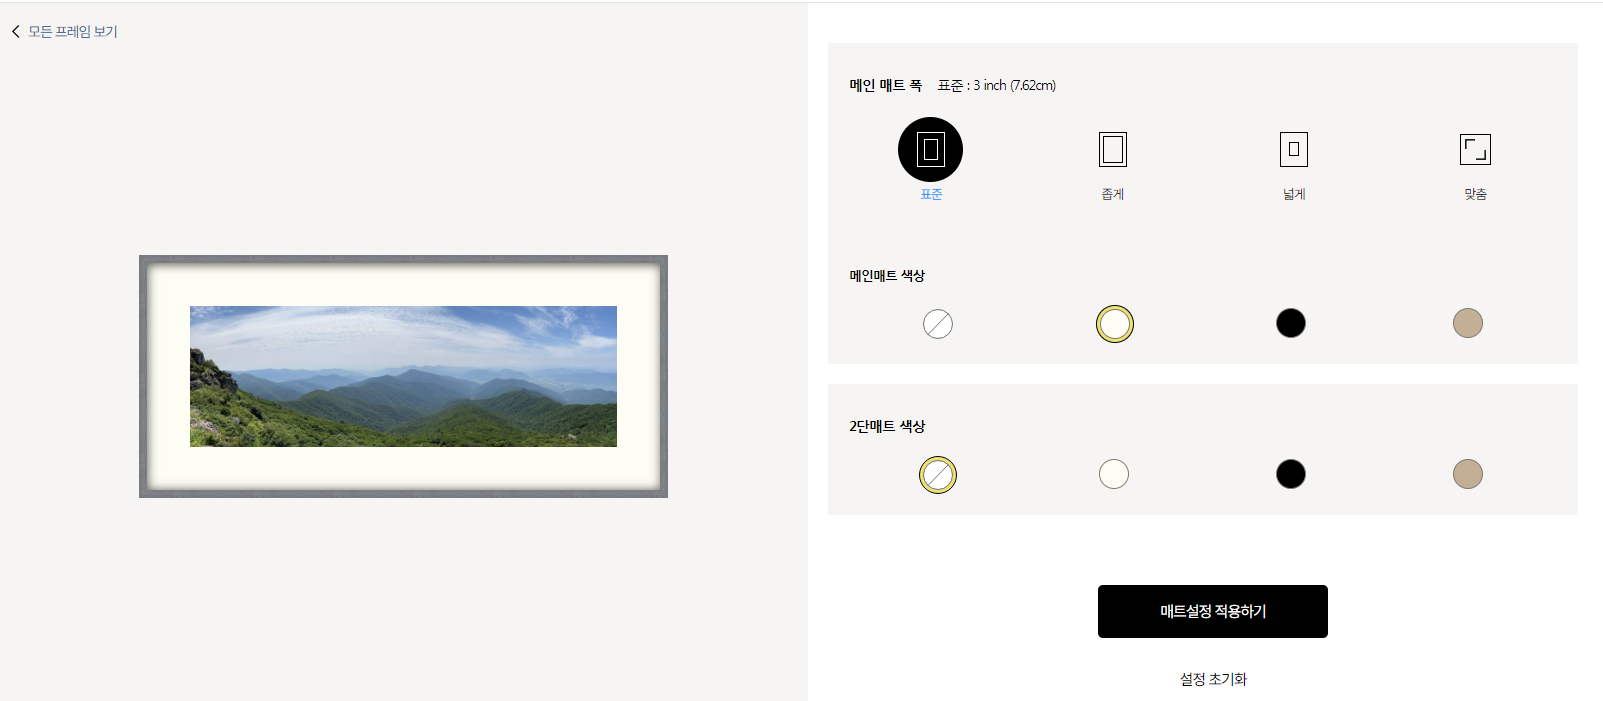
Task: Pick the beige swatch for 2단매트 색상
Action: click(x=1468, y=474)
